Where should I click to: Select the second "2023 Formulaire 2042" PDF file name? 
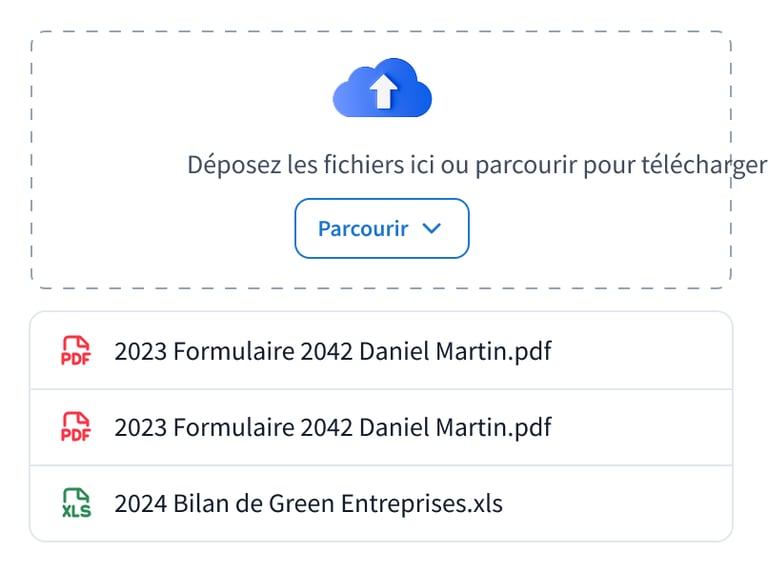234,427
